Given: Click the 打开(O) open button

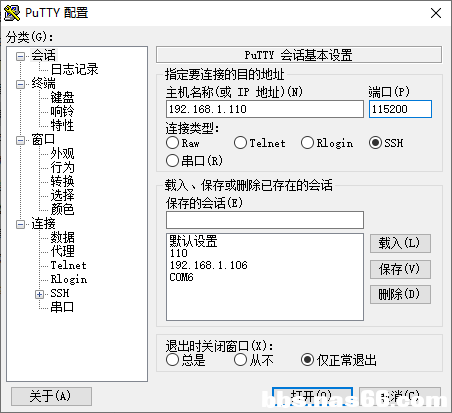Looking at the screenshot, I should [312, 396].
